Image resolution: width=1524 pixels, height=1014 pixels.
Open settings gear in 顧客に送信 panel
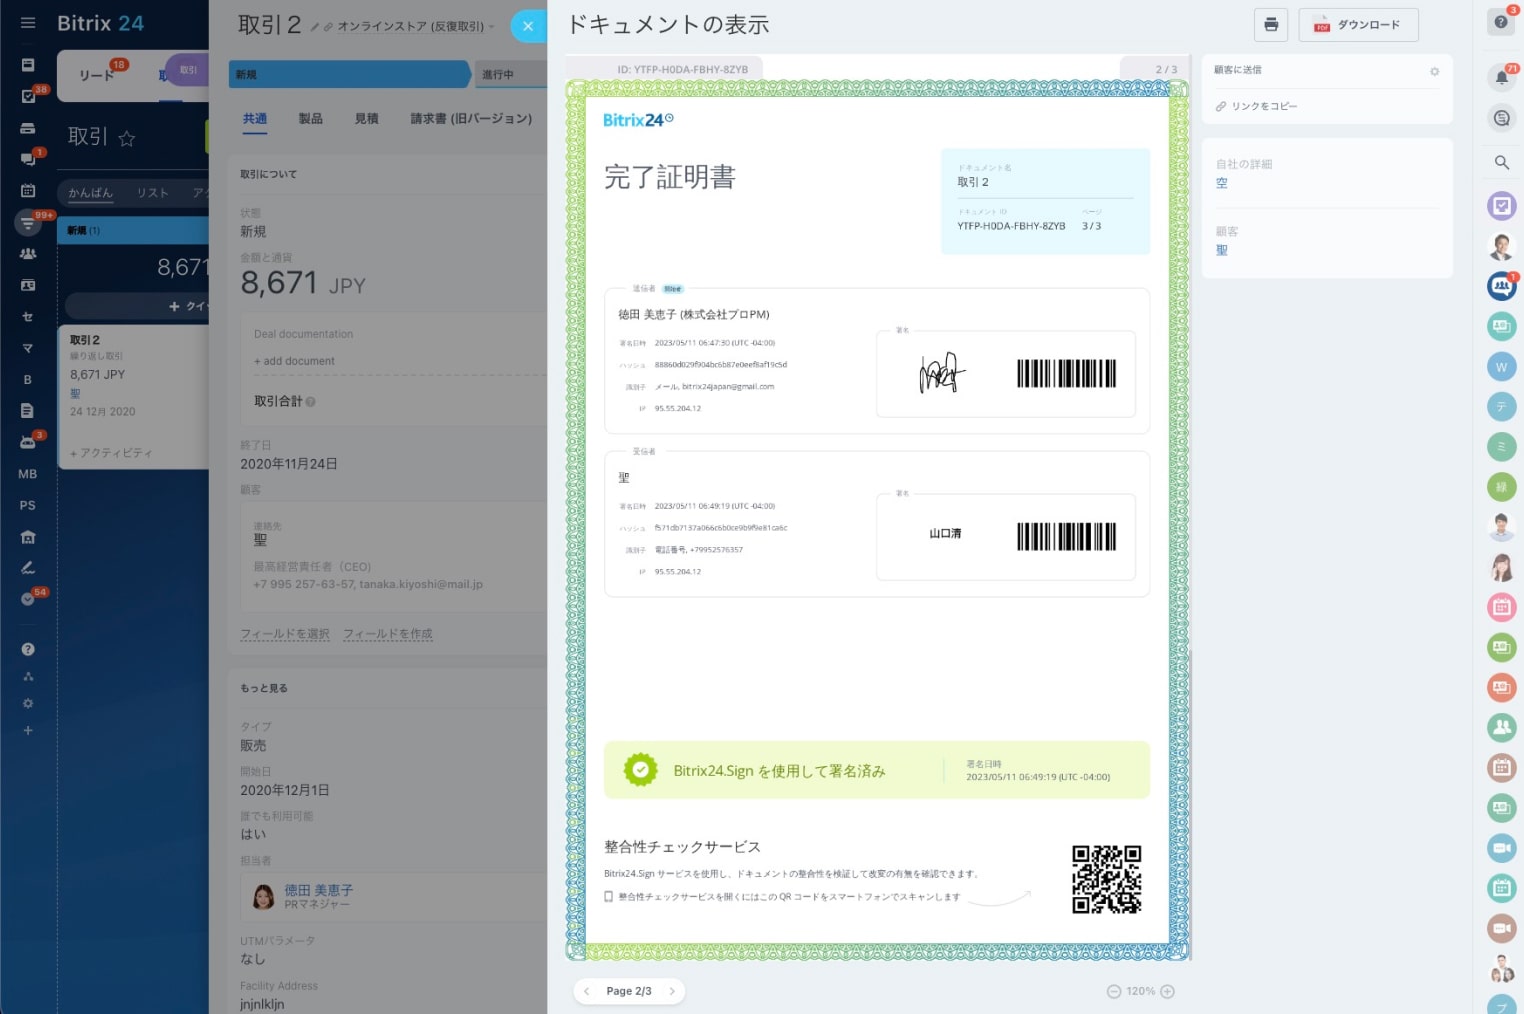tap(1434, 71)
